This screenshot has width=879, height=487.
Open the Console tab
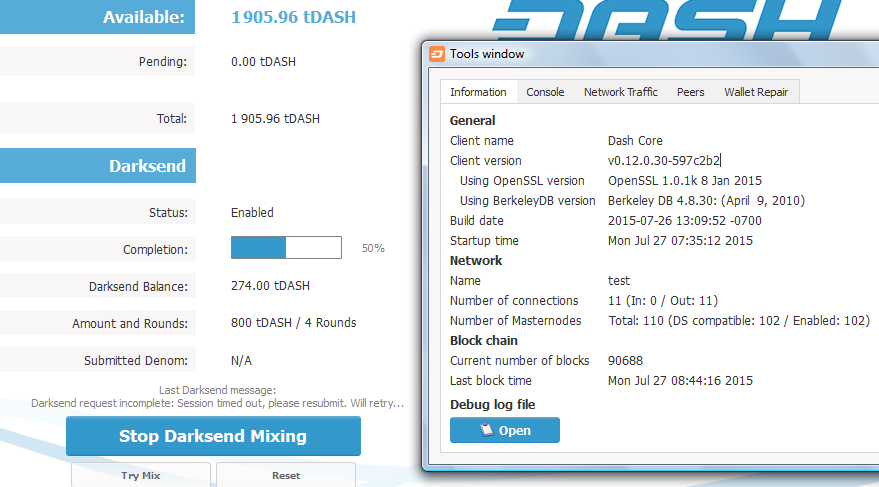(545, 92)
